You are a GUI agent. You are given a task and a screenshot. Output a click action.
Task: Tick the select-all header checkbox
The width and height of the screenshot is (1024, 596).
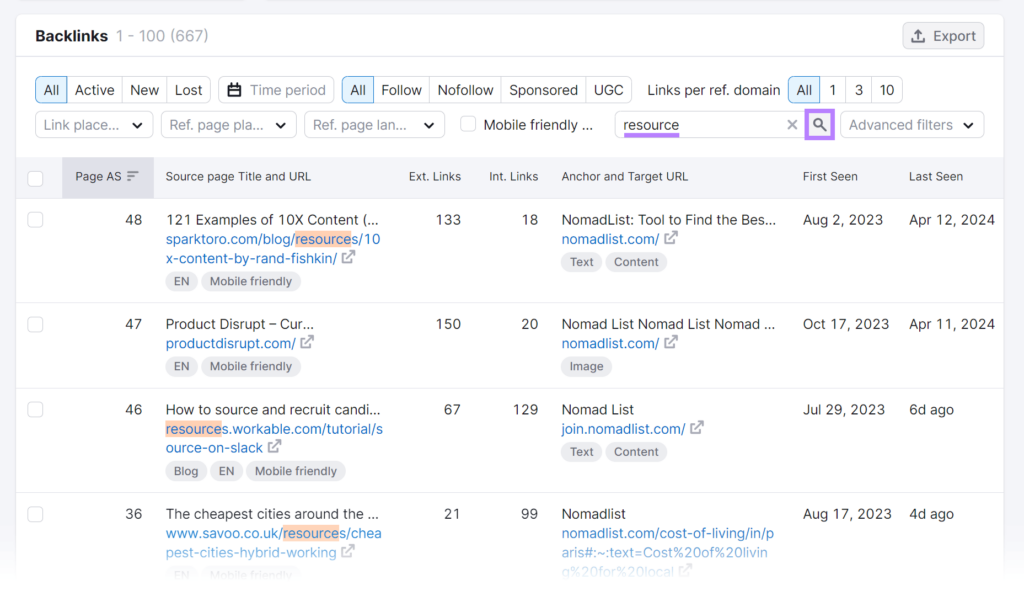[x=35, y=178]
